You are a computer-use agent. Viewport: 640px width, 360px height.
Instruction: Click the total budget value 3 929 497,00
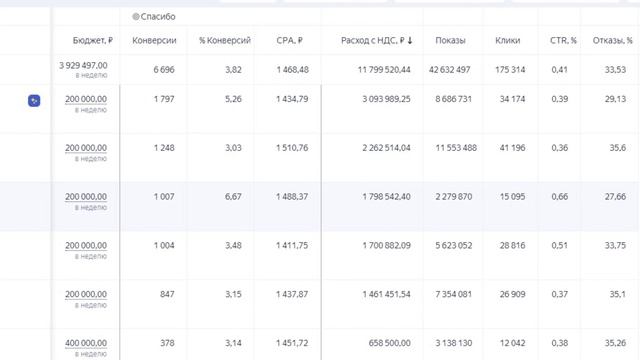[83, 65]
